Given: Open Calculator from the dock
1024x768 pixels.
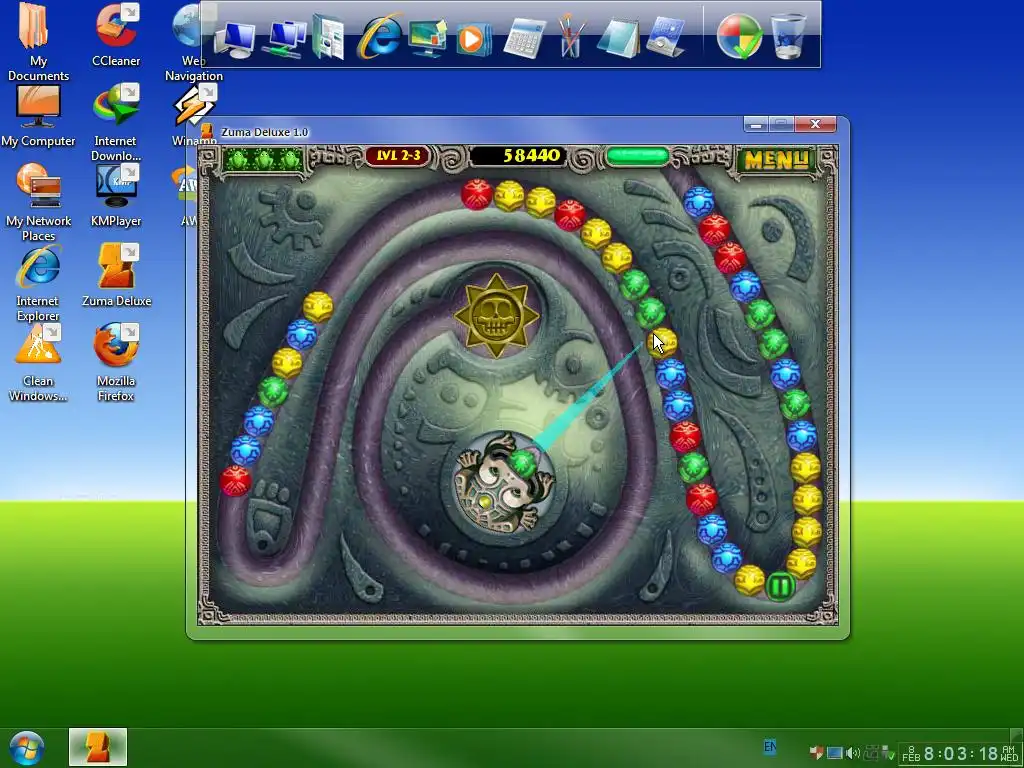Looking at the screenshot, I should [x=524, y=38].
